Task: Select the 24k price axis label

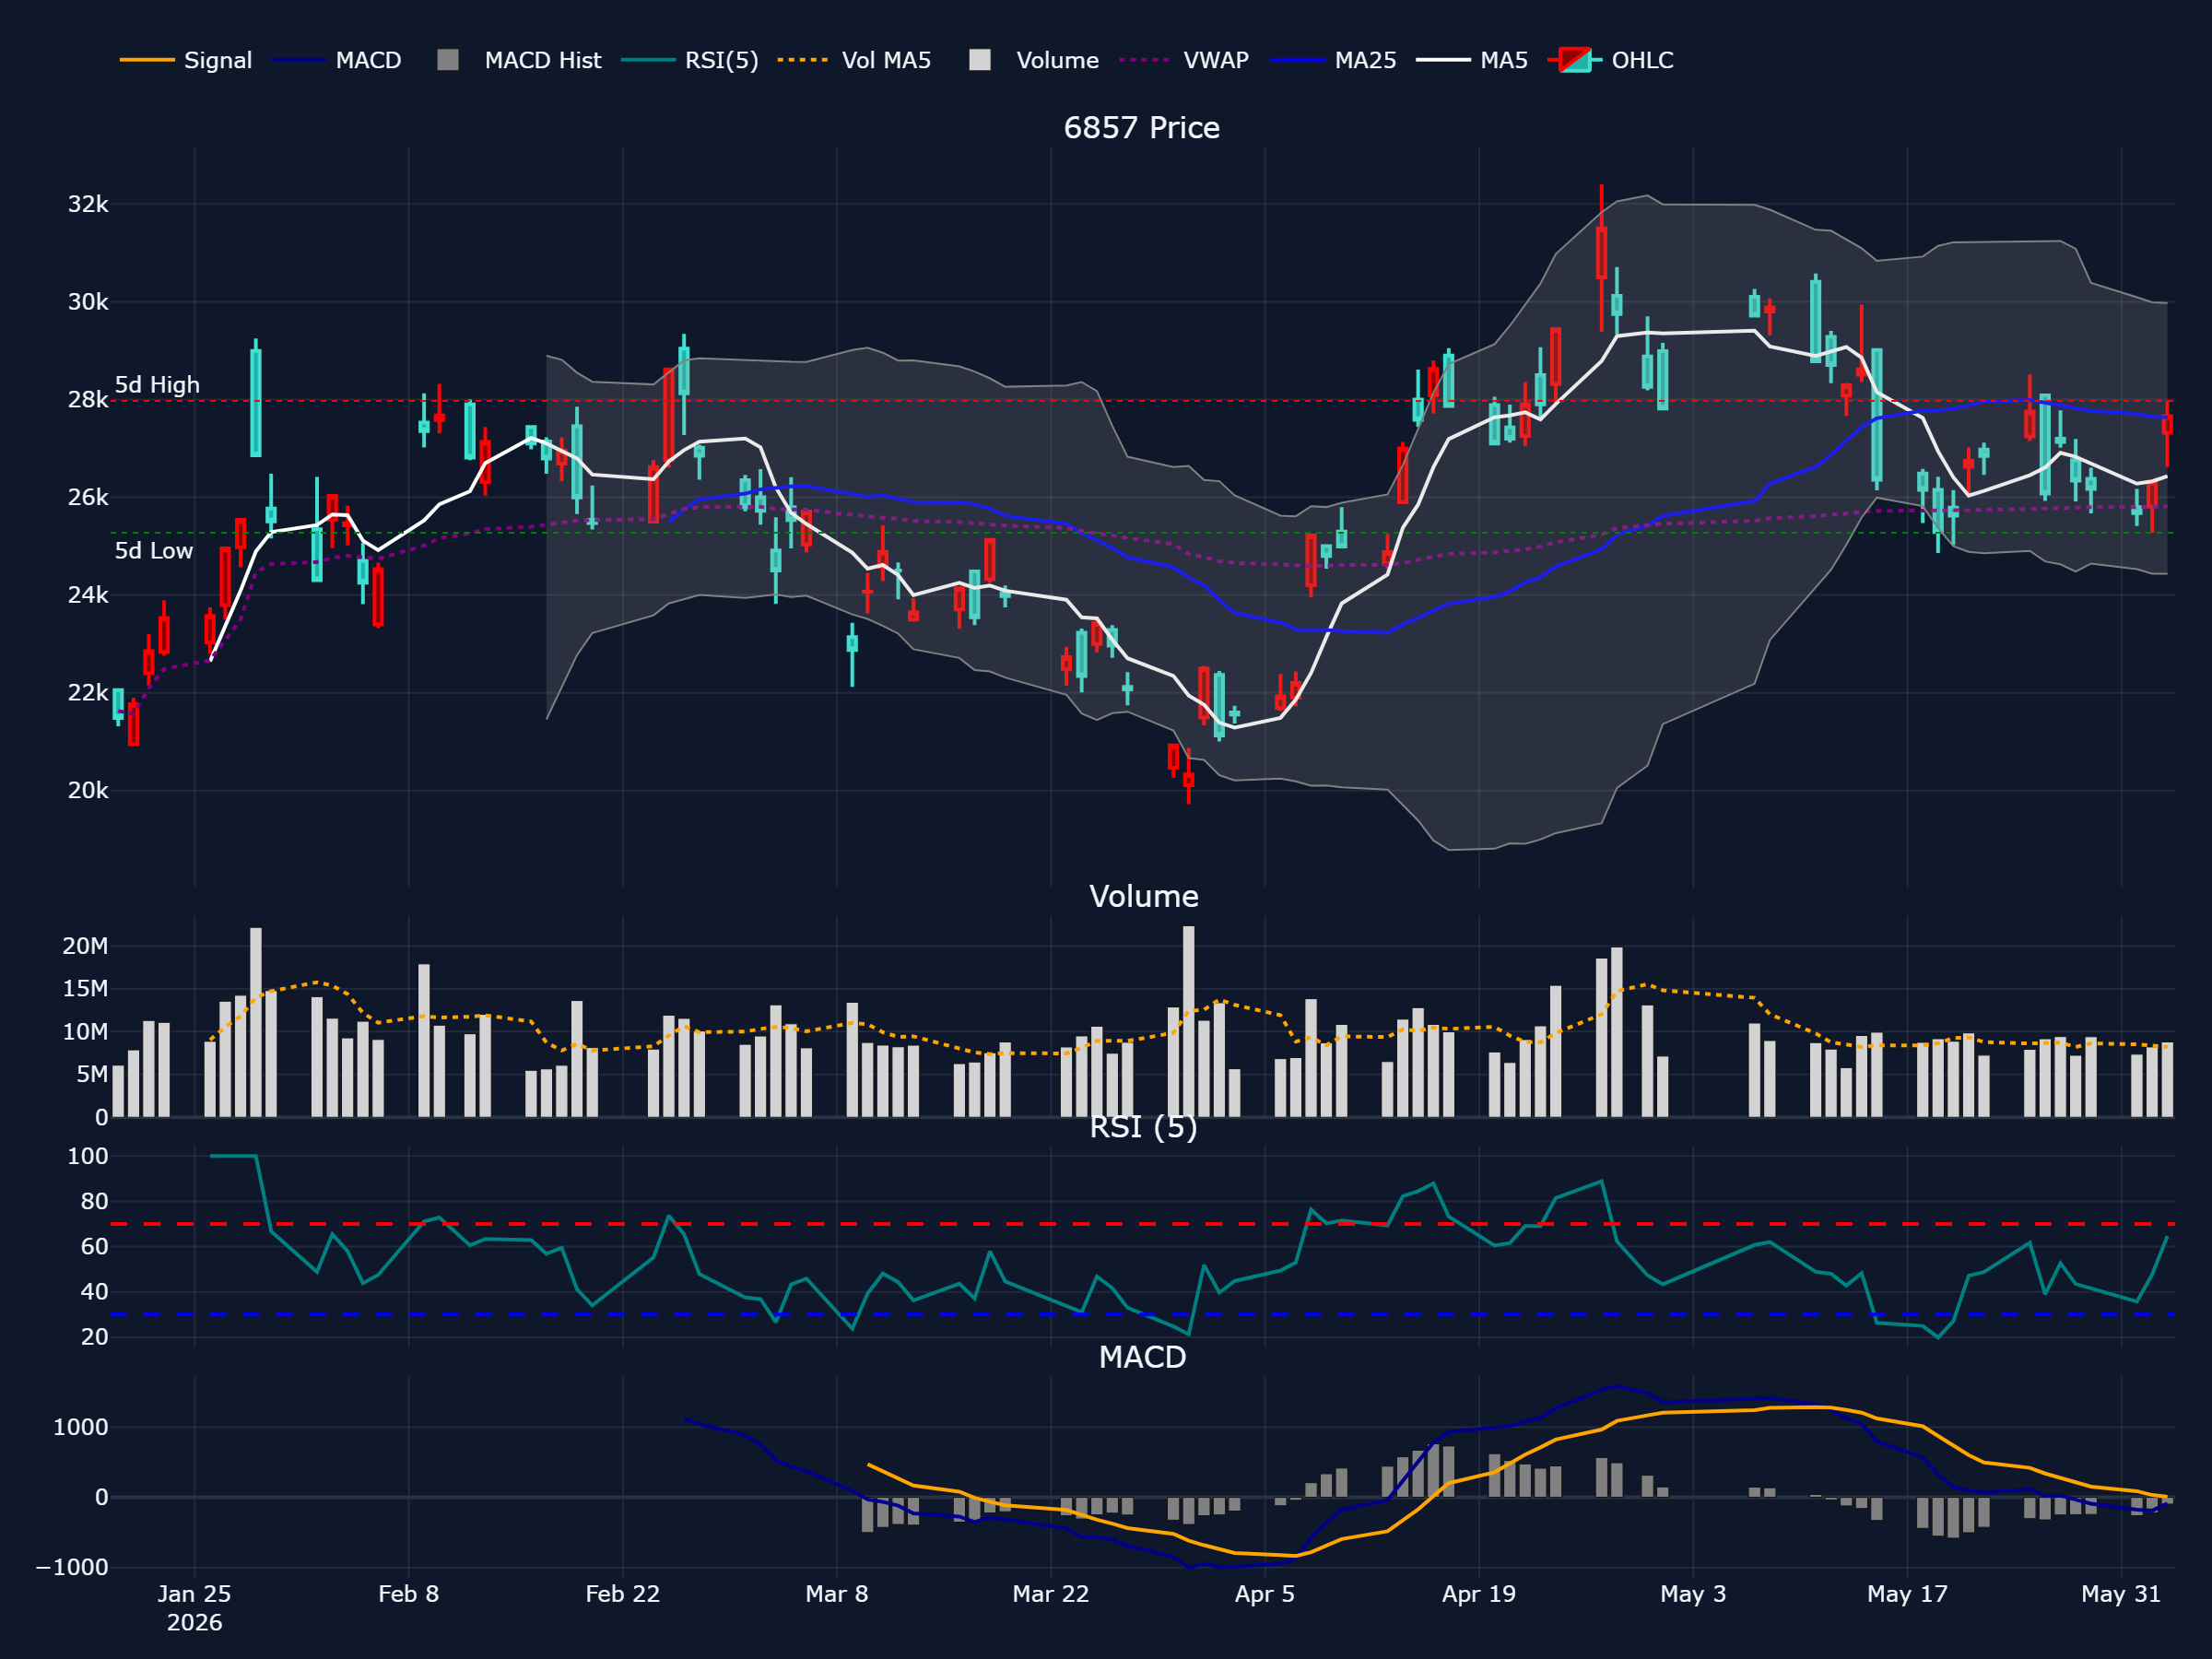Action: tap(88, 595)
